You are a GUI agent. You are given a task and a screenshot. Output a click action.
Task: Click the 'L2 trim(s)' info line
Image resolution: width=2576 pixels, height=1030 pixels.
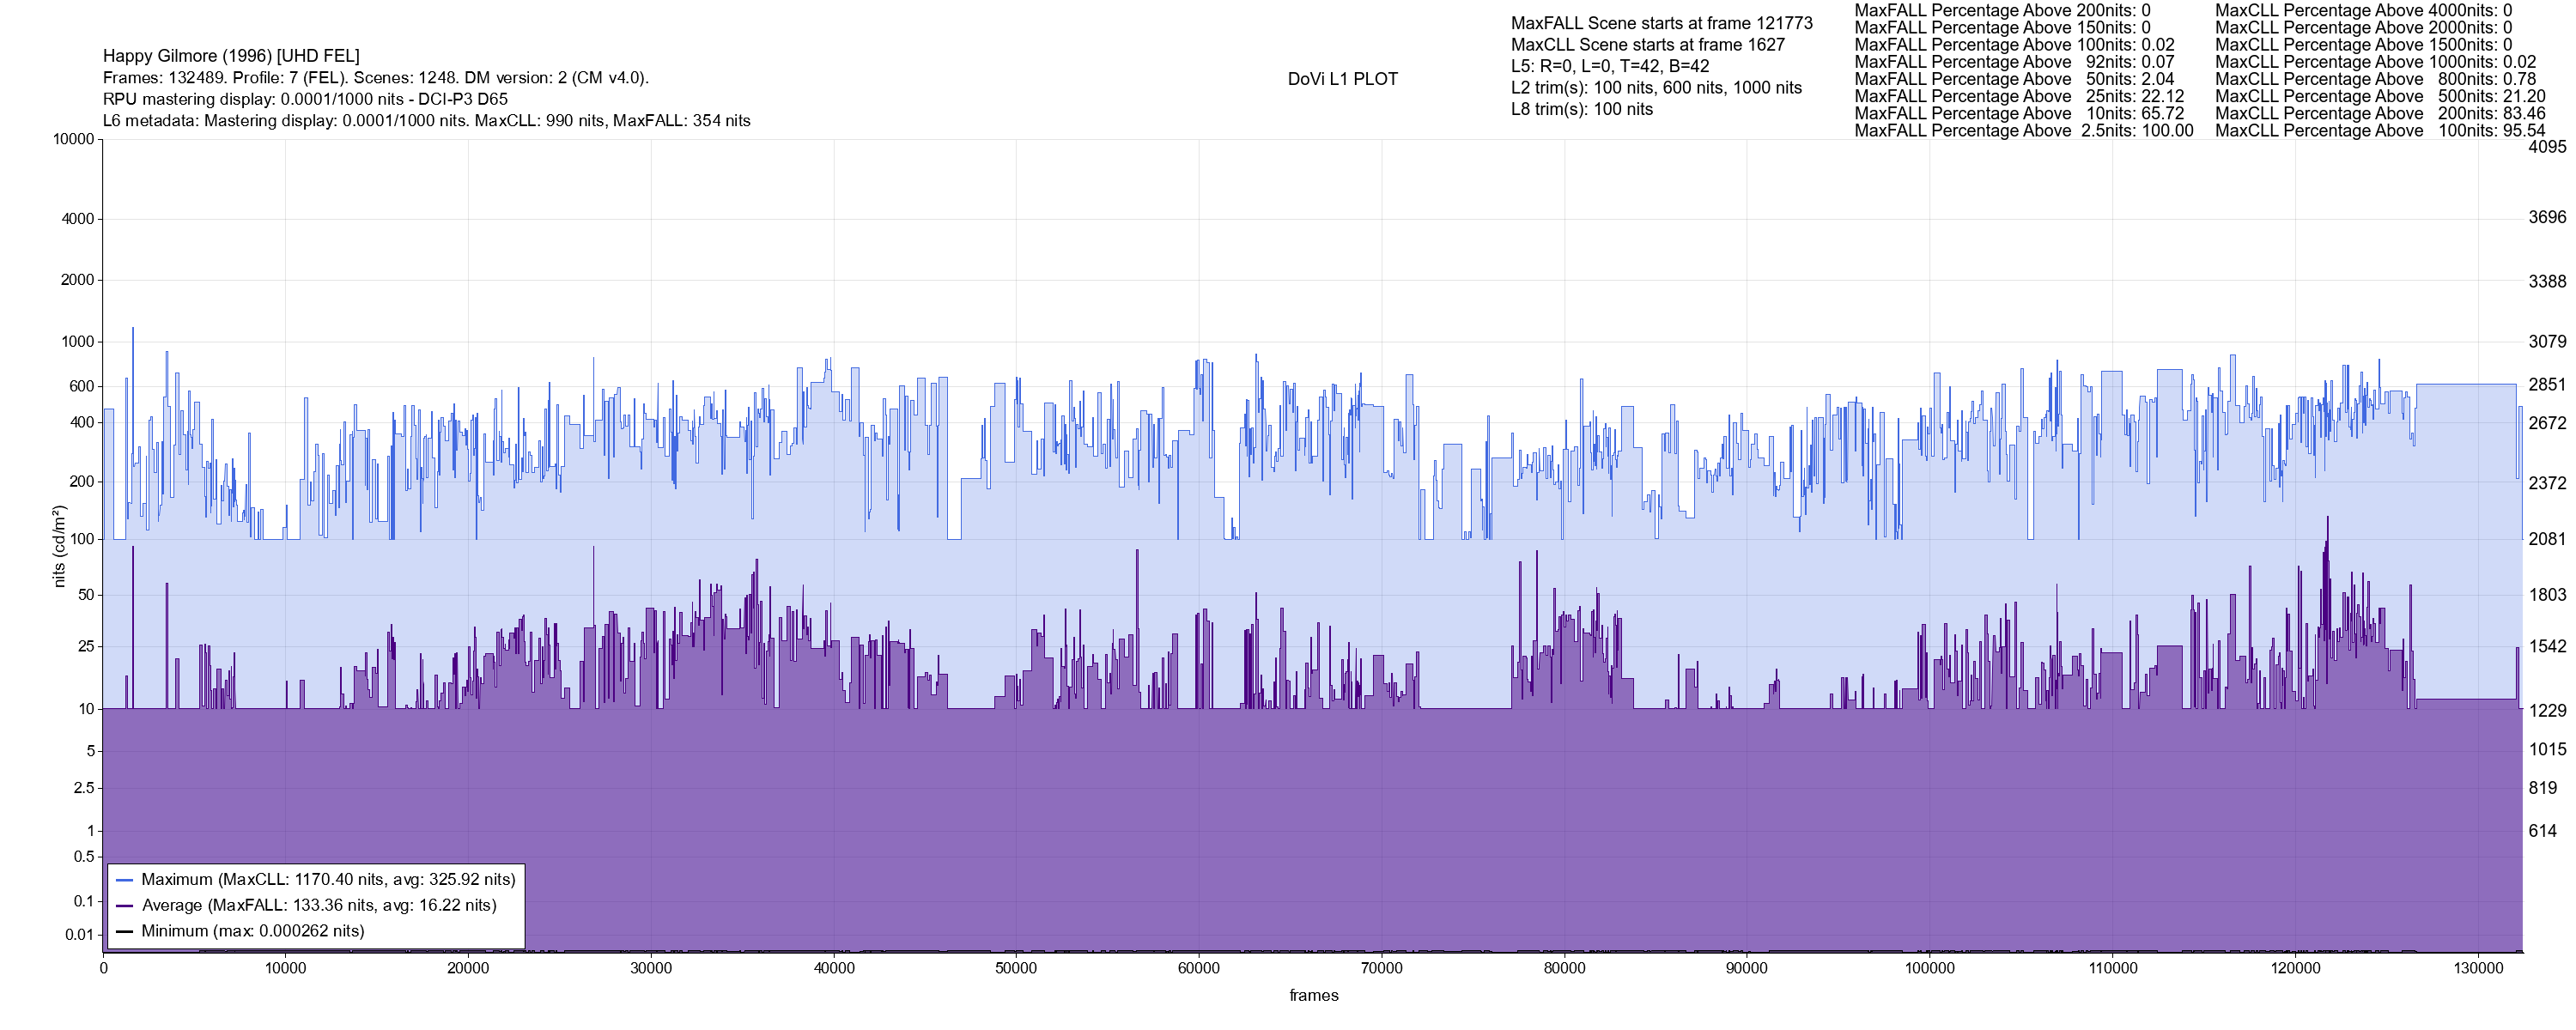tap(1656, 88)
